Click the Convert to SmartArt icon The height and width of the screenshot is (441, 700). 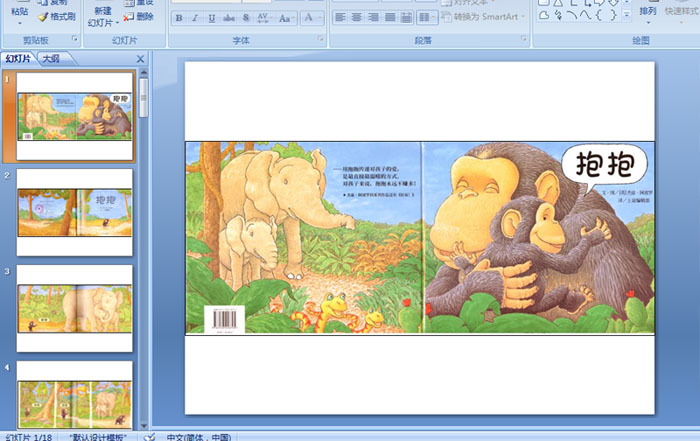point(446,17)
